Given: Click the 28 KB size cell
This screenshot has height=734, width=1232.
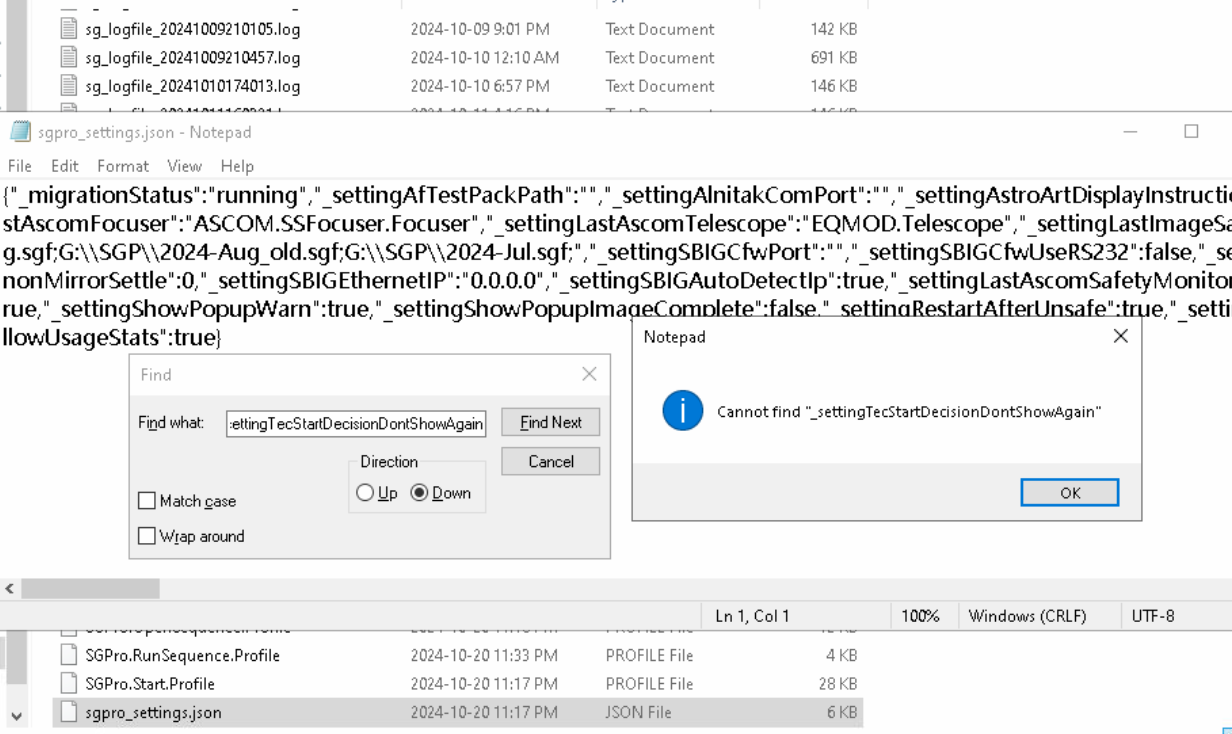Looking at the screenshot, I should [839, 684].
